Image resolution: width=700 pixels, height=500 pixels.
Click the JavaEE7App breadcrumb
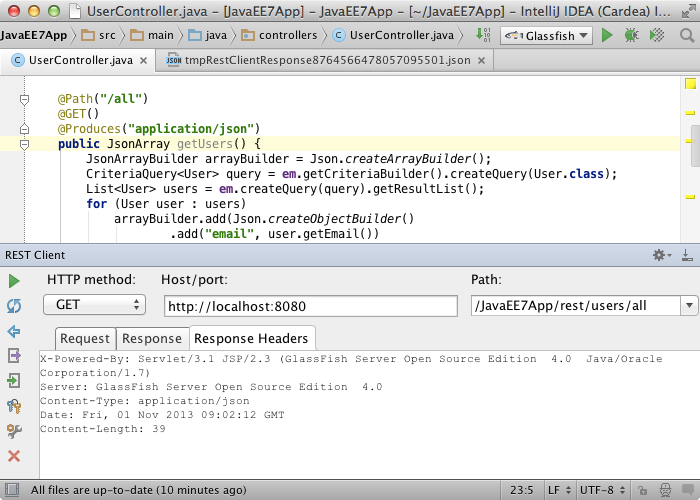[34, 35]
